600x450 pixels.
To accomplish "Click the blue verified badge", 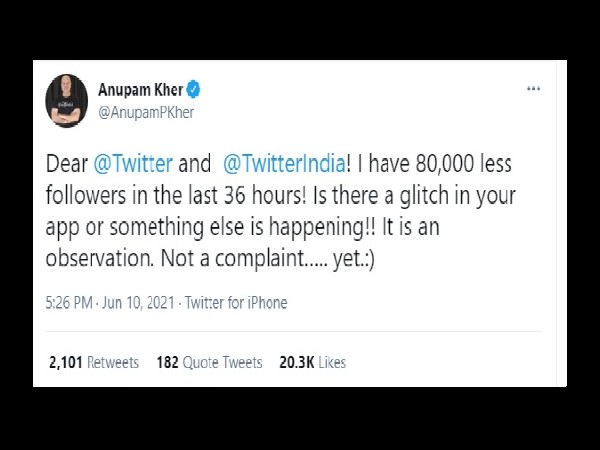I will pyautogui.click(x=193, y=90).
